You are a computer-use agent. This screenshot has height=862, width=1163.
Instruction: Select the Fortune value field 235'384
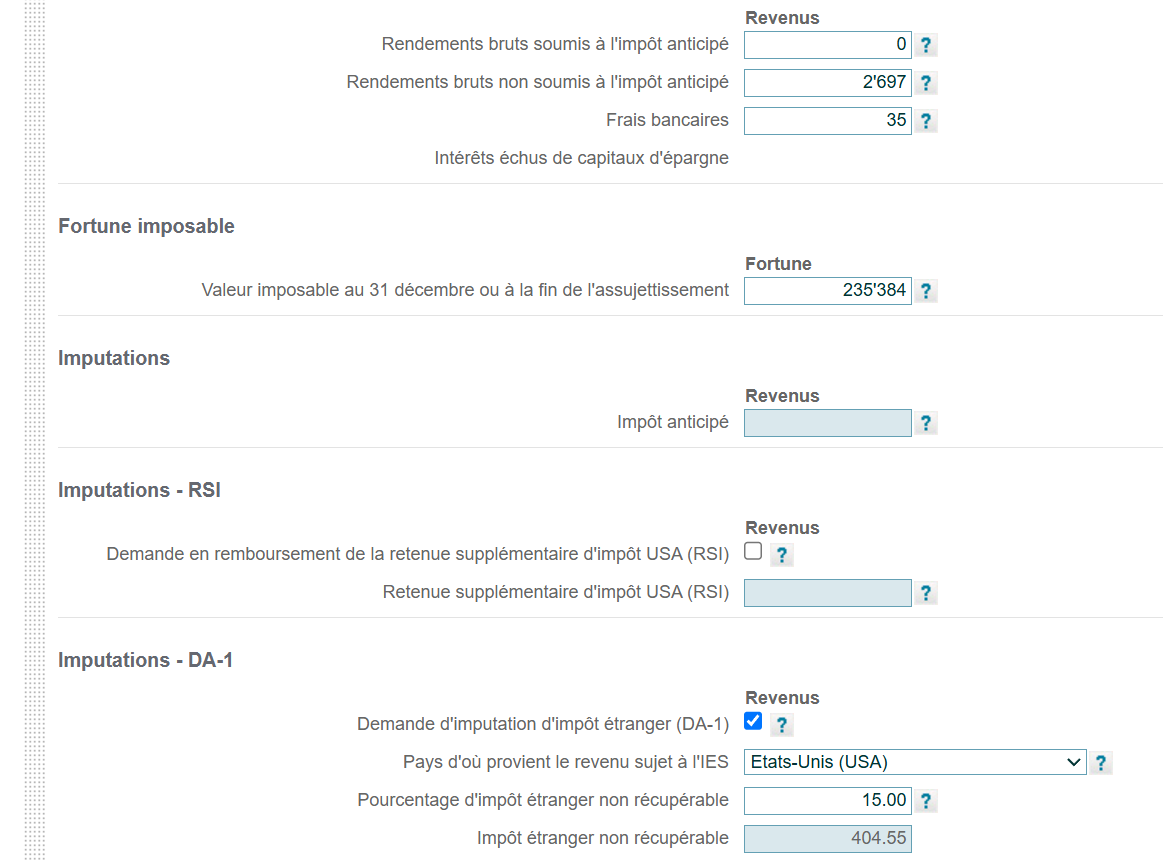pyautogui.click(x=828, y=291)
